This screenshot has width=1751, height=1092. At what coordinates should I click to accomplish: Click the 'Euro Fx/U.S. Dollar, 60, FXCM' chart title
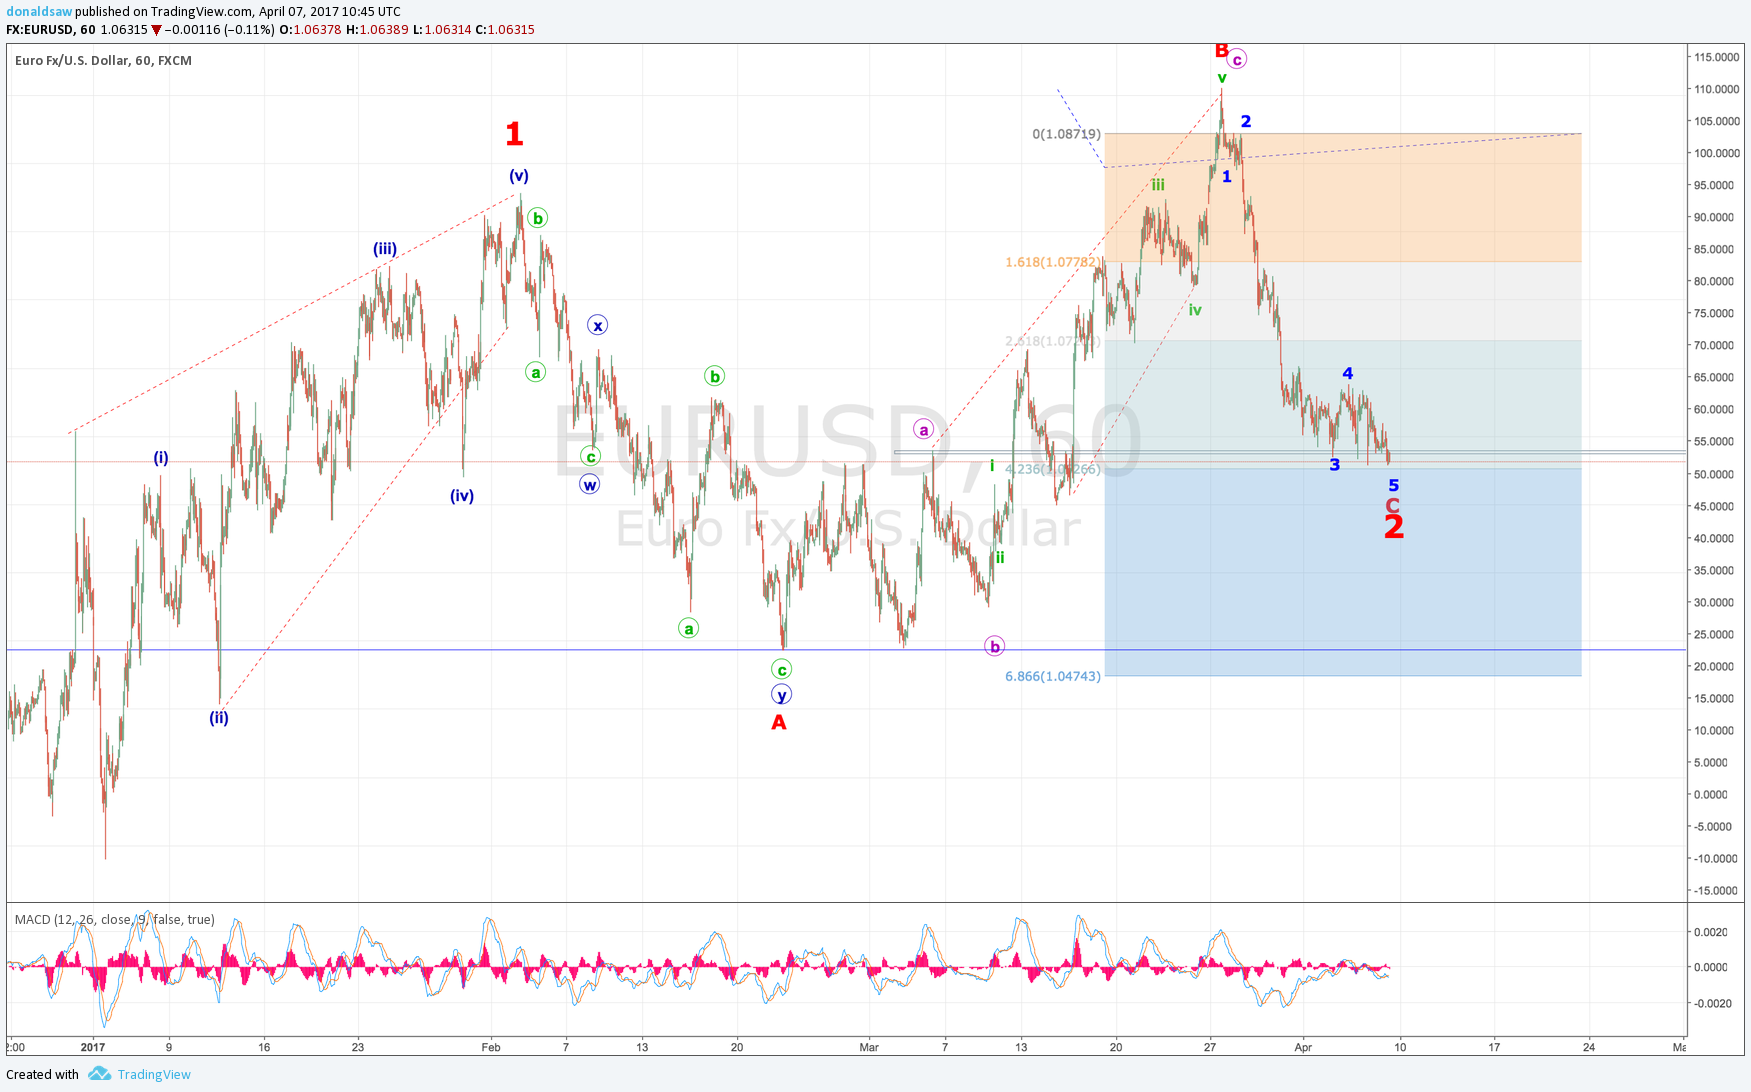click(x=103, y=60)
